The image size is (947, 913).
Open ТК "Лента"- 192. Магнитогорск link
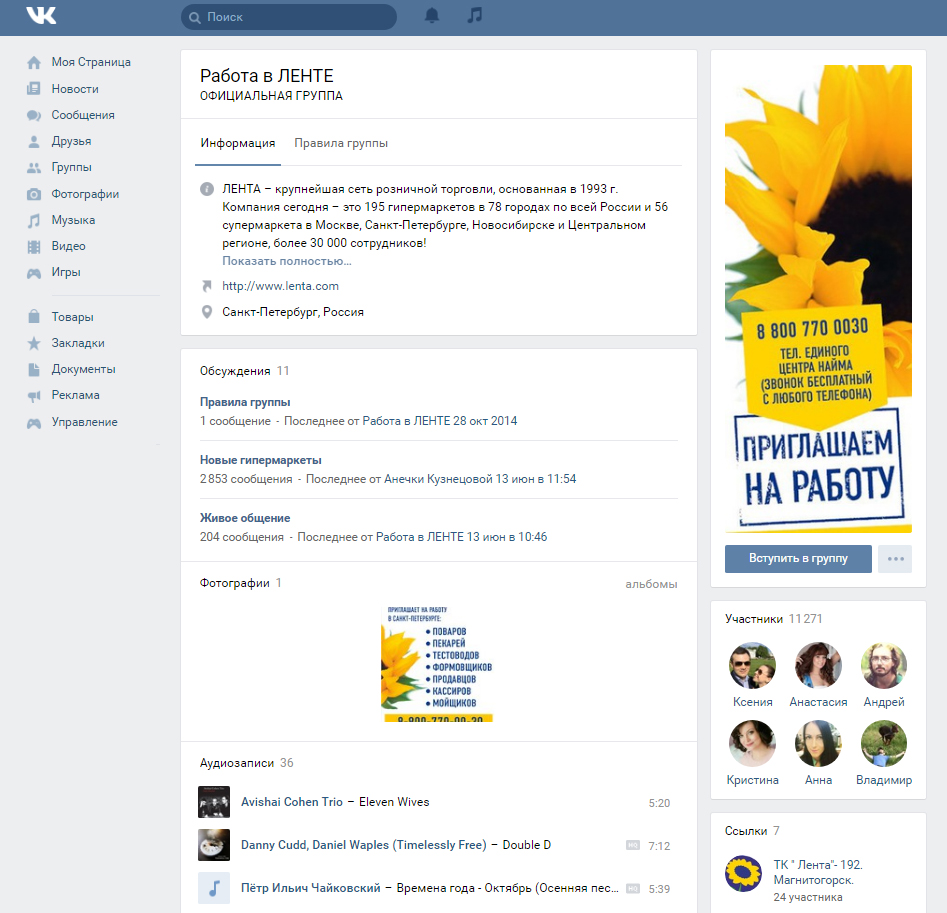coord(818,873)
